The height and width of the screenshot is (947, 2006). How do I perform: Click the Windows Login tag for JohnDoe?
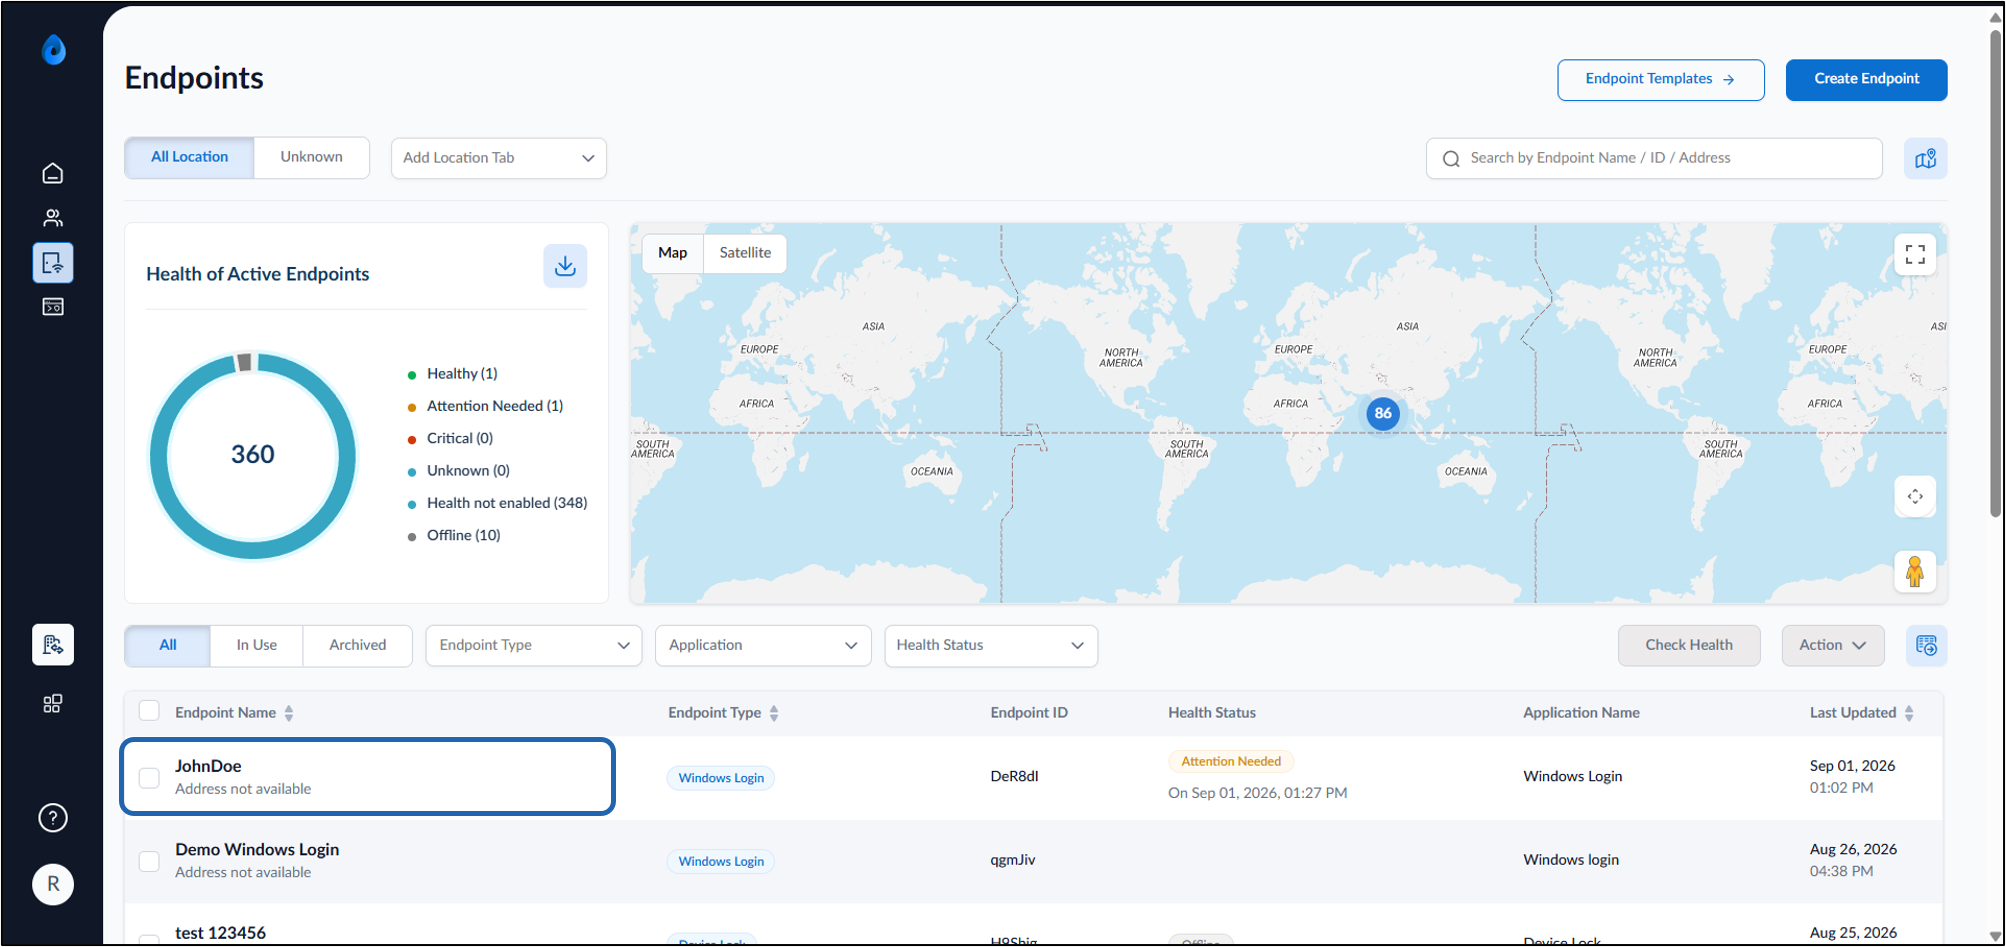721,778
